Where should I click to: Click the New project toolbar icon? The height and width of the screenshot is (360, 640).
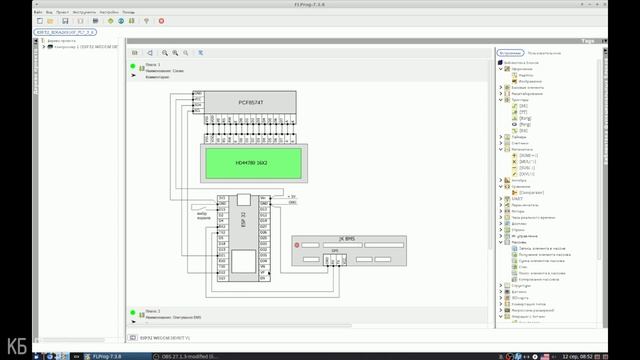tap(40, 21)
